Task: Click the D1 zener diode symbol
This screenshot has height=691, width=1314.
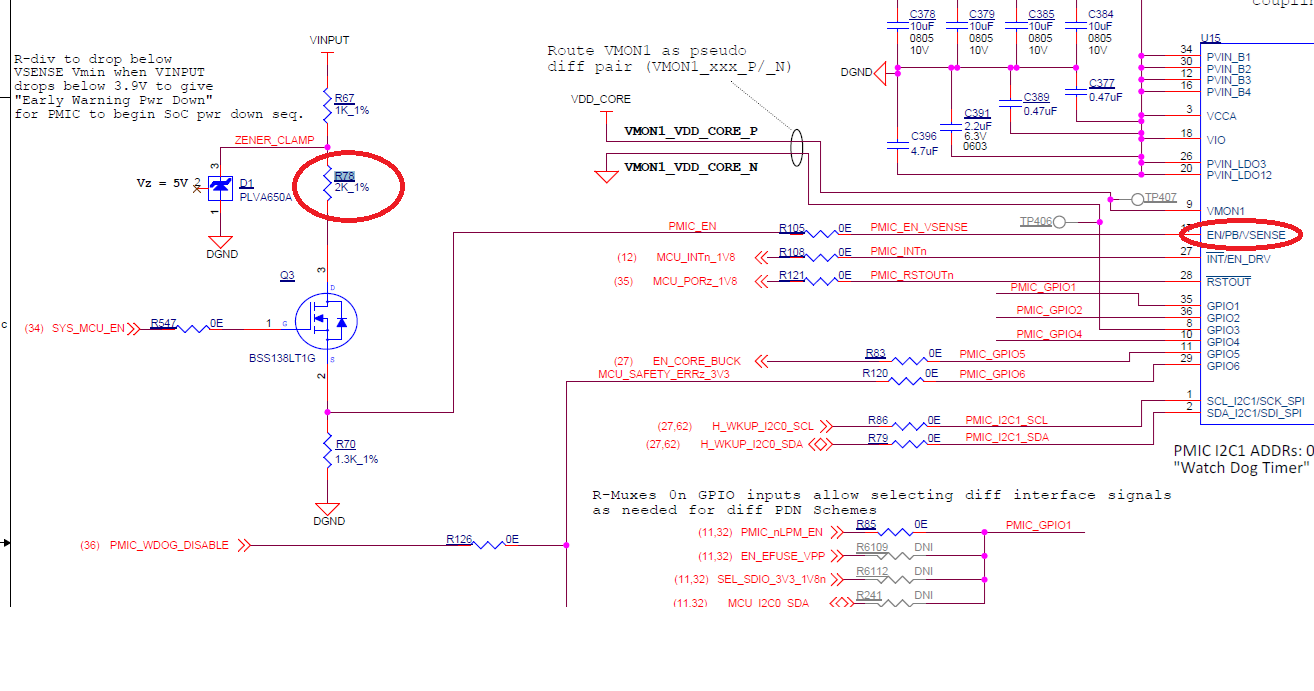Action: pyautogui.click(x=220, y=185)
